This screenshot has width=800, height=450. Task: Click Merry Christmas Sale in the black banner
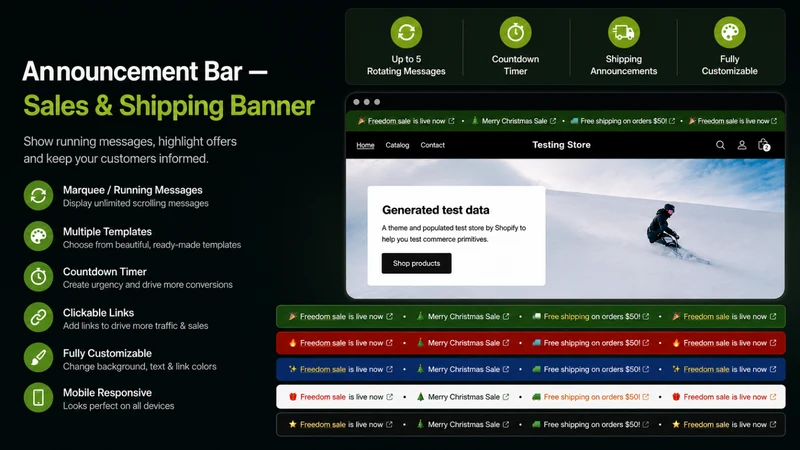tap(464, 424)
